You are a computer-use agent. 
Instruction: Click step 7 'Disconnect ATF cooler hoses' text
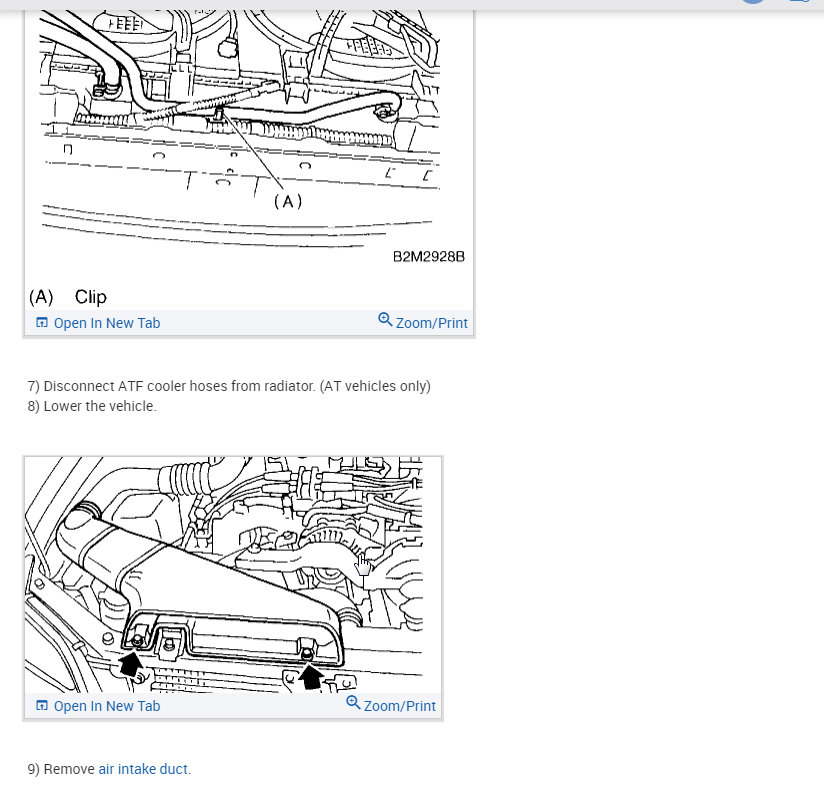point(229,386)
